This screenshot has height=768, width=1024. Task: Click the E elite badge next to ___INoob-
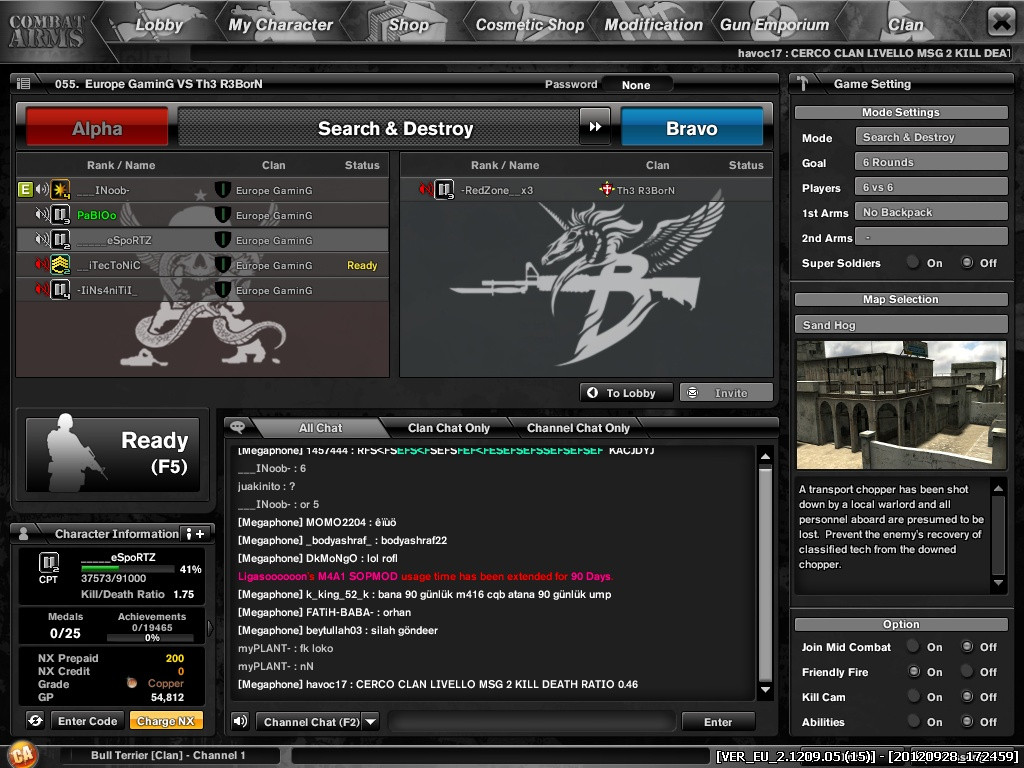point(25,190)
